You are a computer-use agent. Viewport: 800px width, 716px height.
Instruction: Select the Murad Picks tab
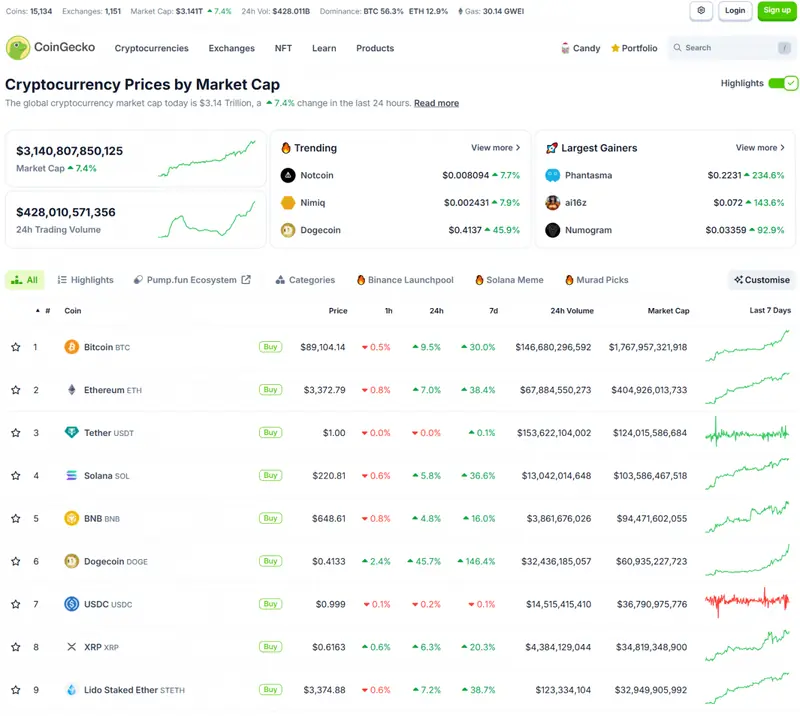click(596, 280)
